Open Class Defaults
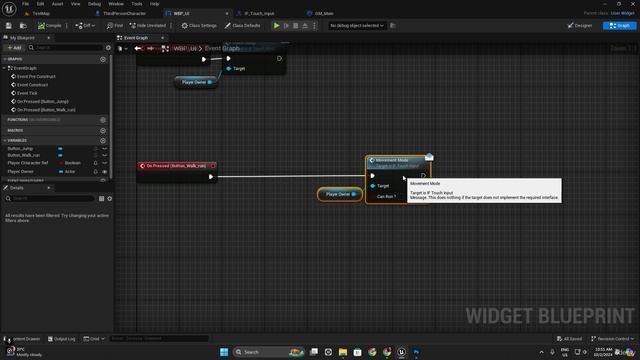The height and width of the screenshot is (360, 640). coord(242,26)
